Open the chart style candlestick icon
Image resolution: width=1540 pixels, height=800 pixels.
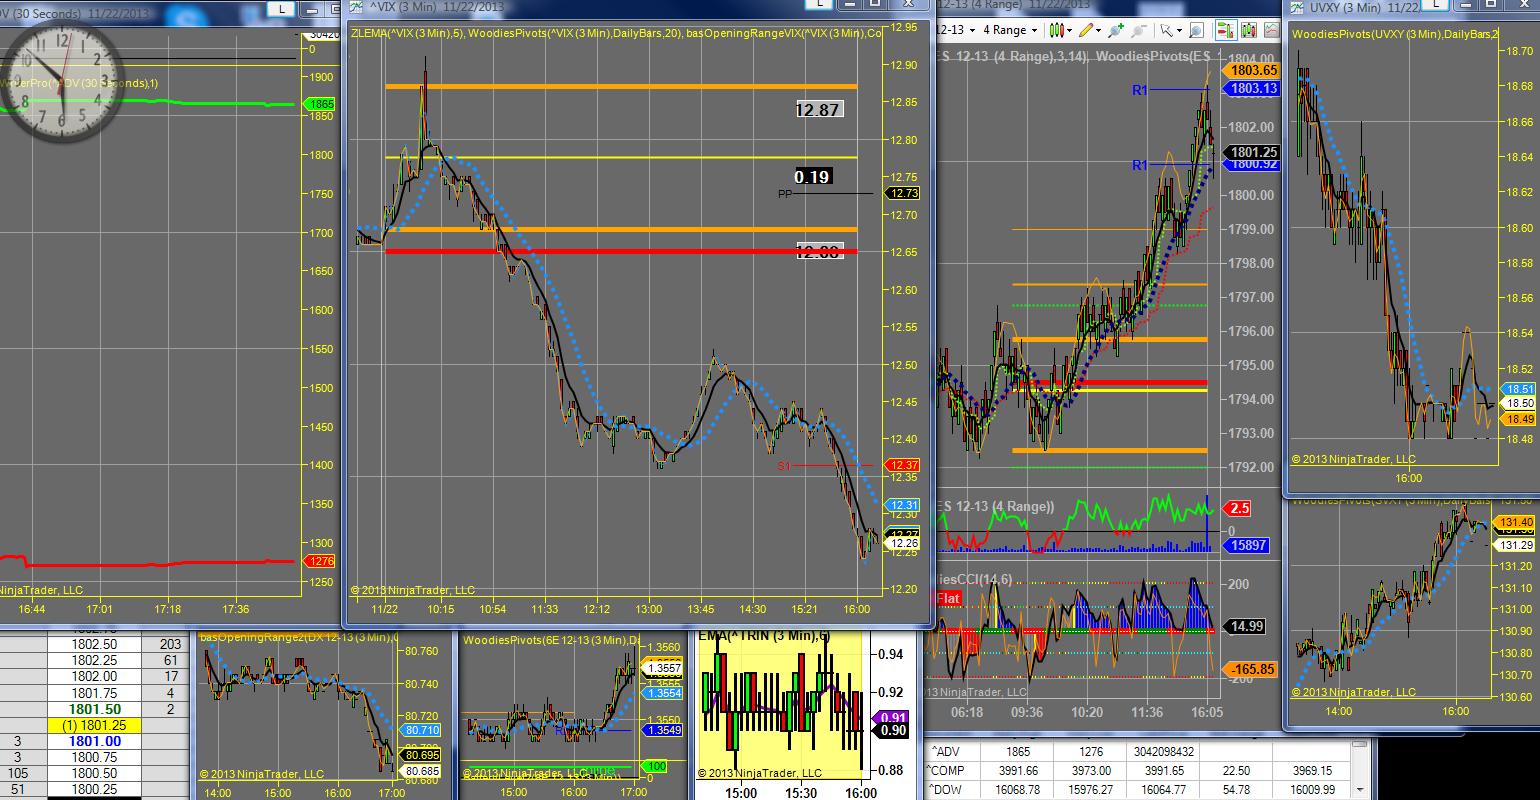[x=1057, y=30]
